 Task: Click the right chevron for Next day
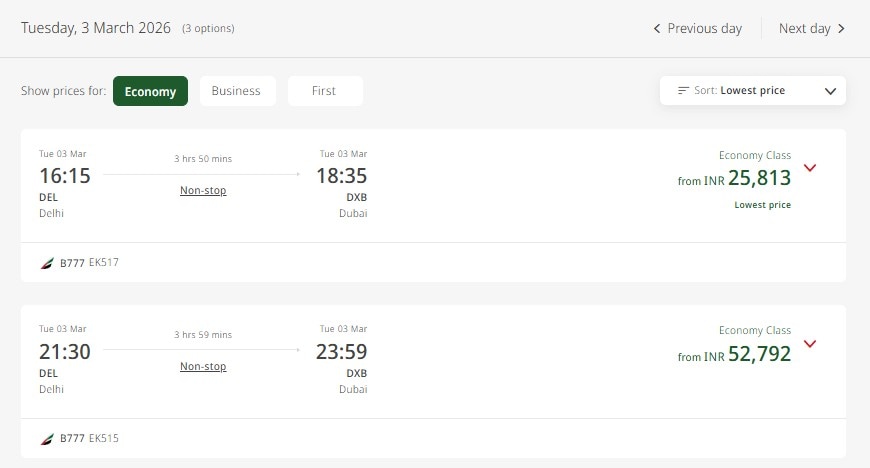point(842,29)
